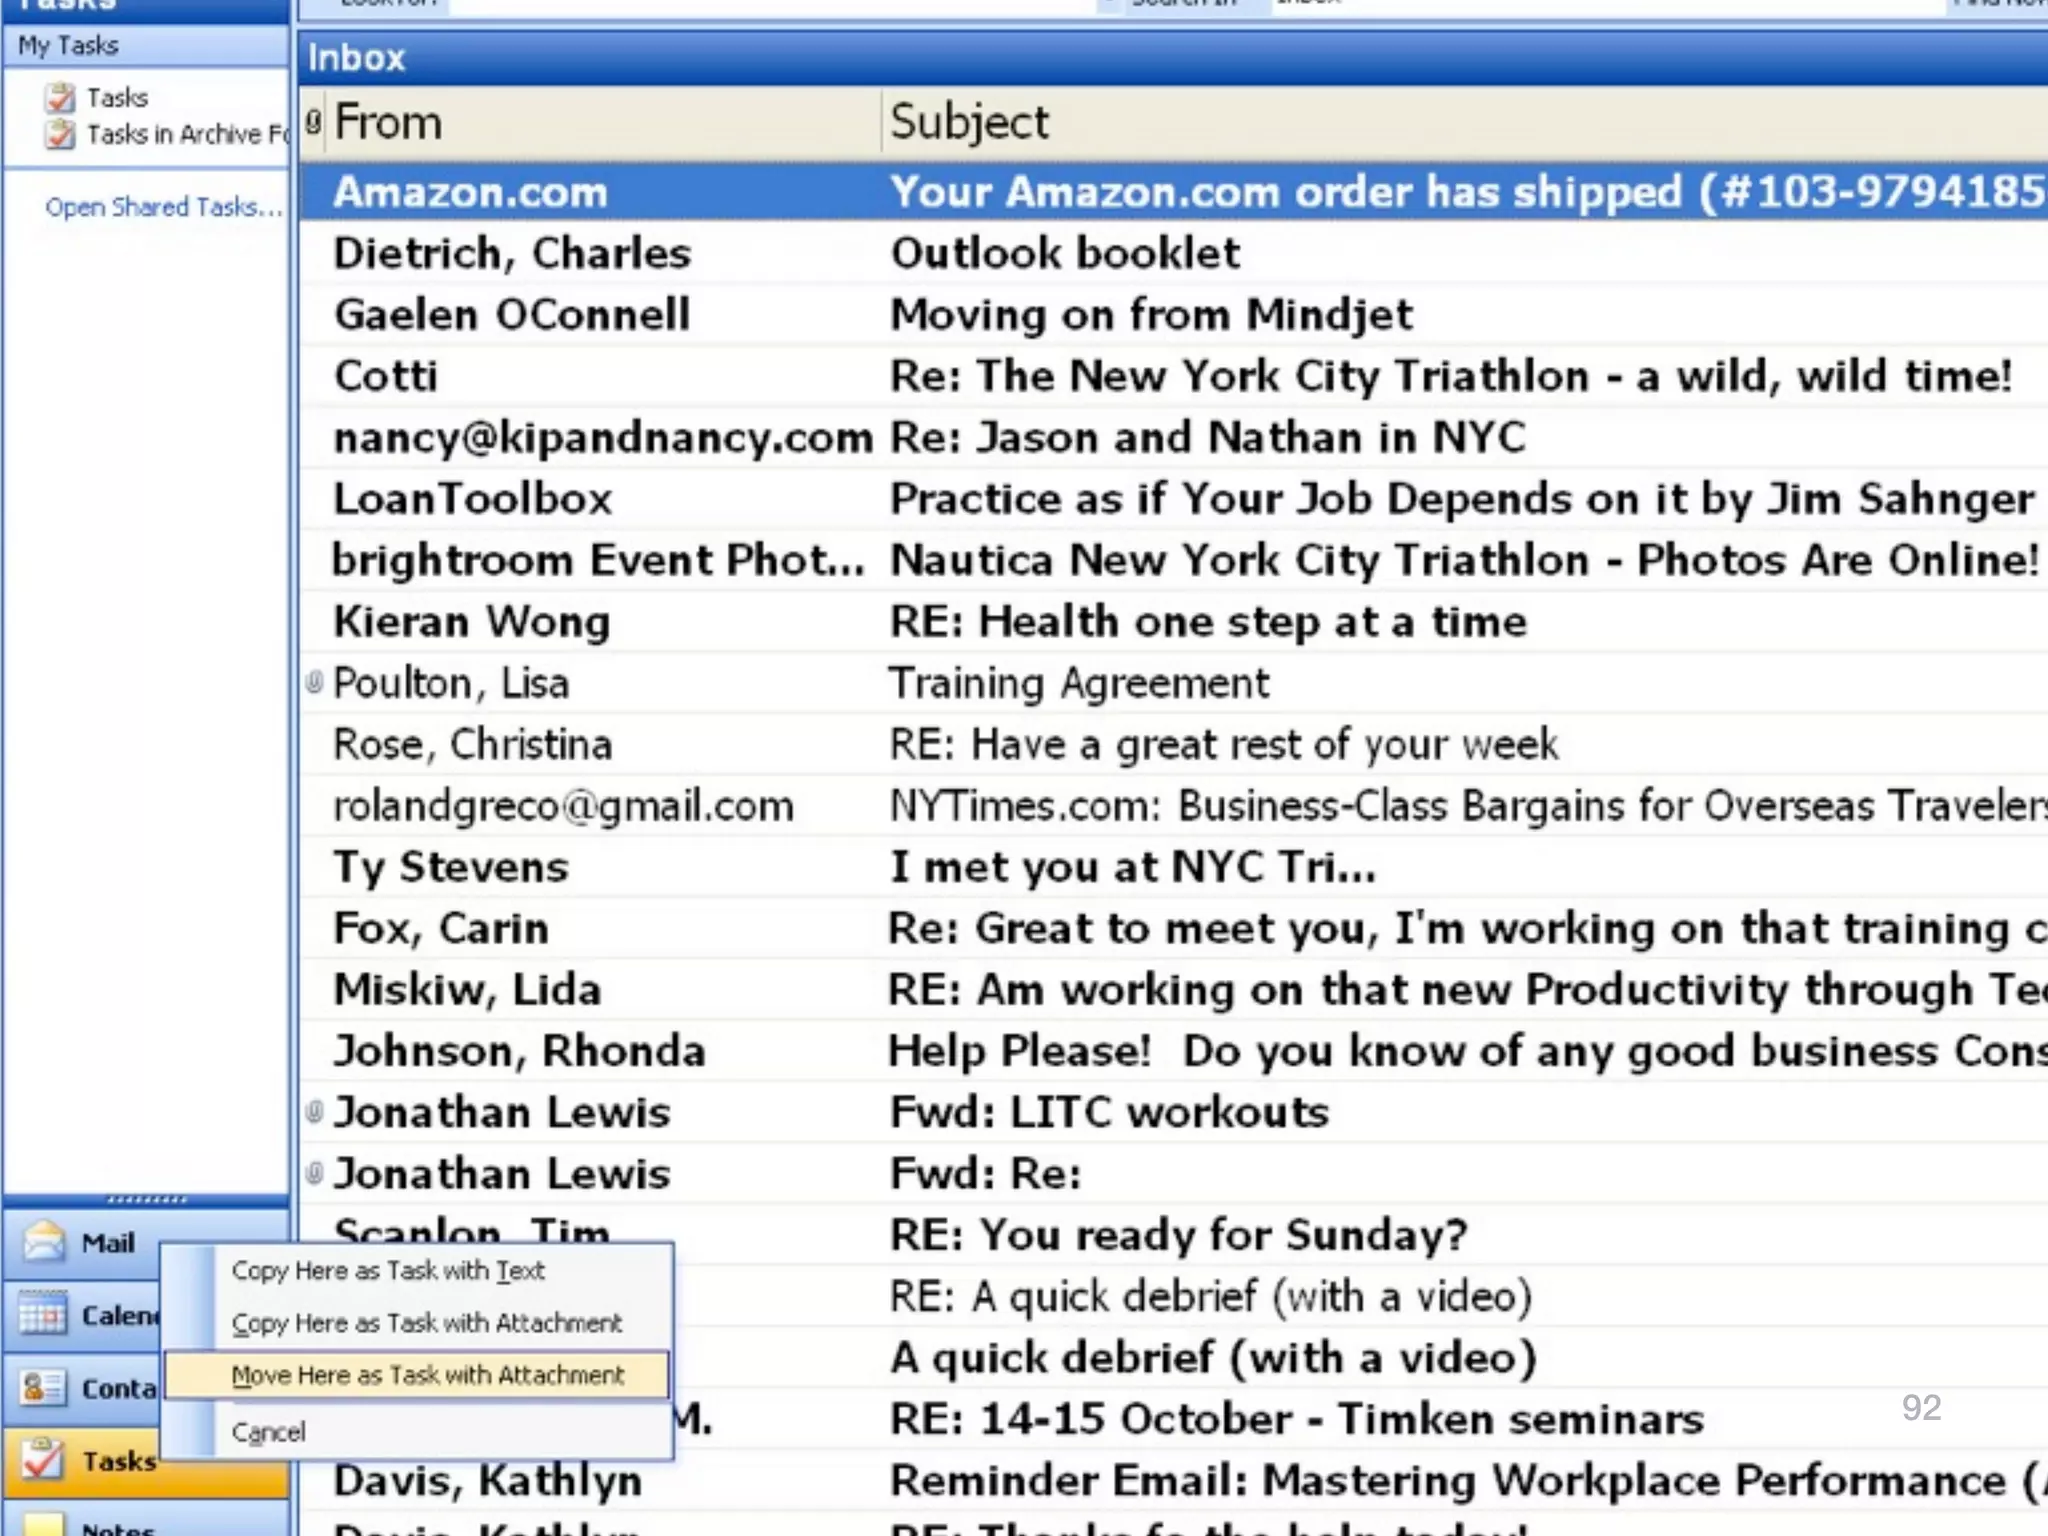Click attachment icon on Fwd: LITC workouts email
This screenshot has height=1536, width=2048.
[314, 1112]
